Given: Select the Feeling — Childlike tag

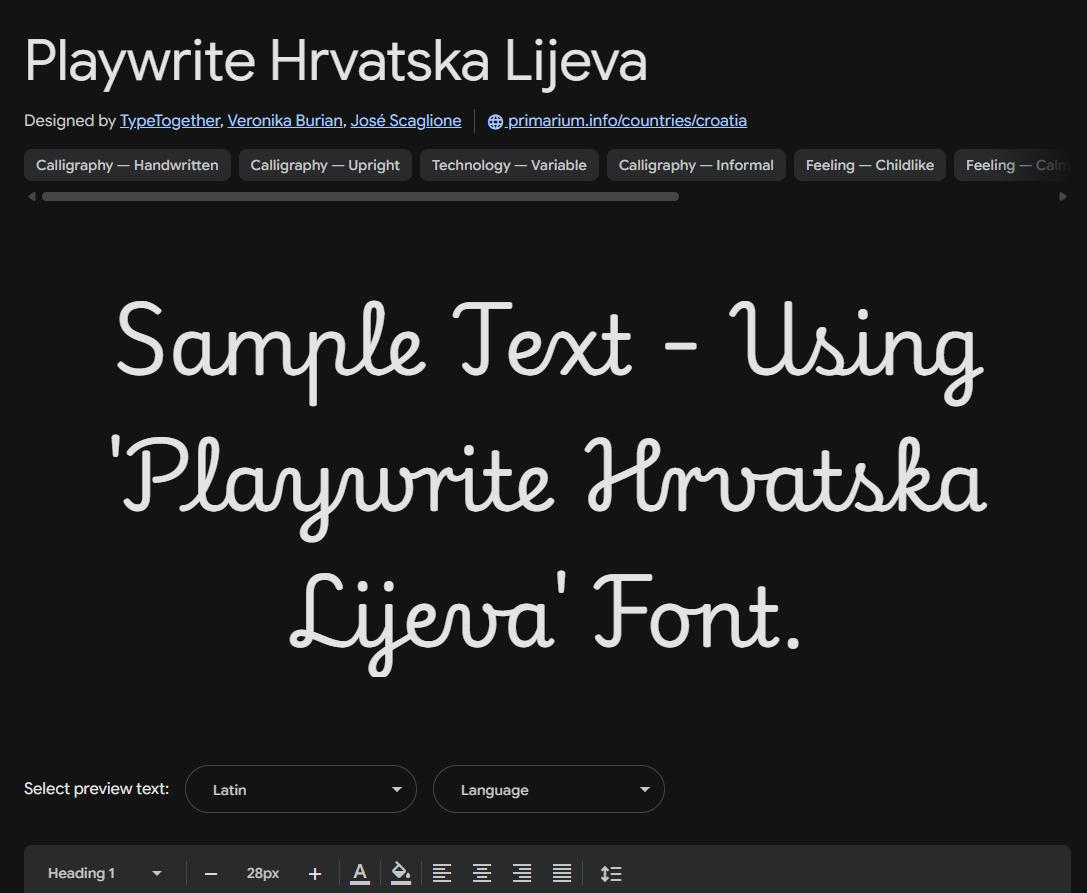Looking at the screenshot, I should click(x=870, y=165).
